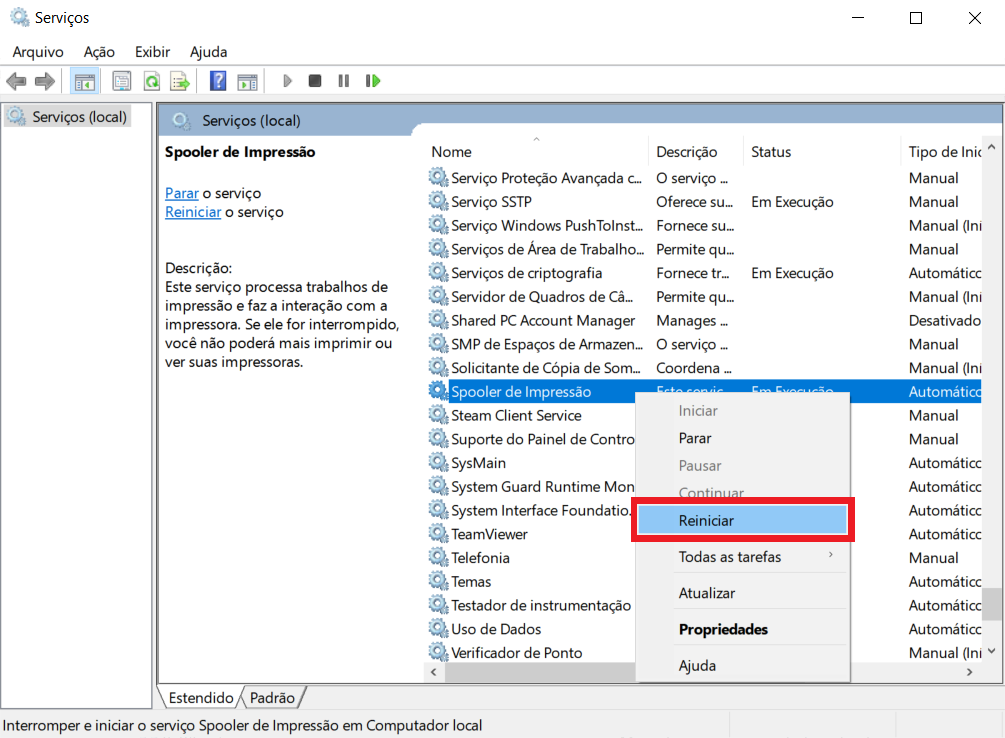Click the Reiniciar link in the description pane
Screen dimensions: 1005x738
pyautogui.click(x=192, y=212)
